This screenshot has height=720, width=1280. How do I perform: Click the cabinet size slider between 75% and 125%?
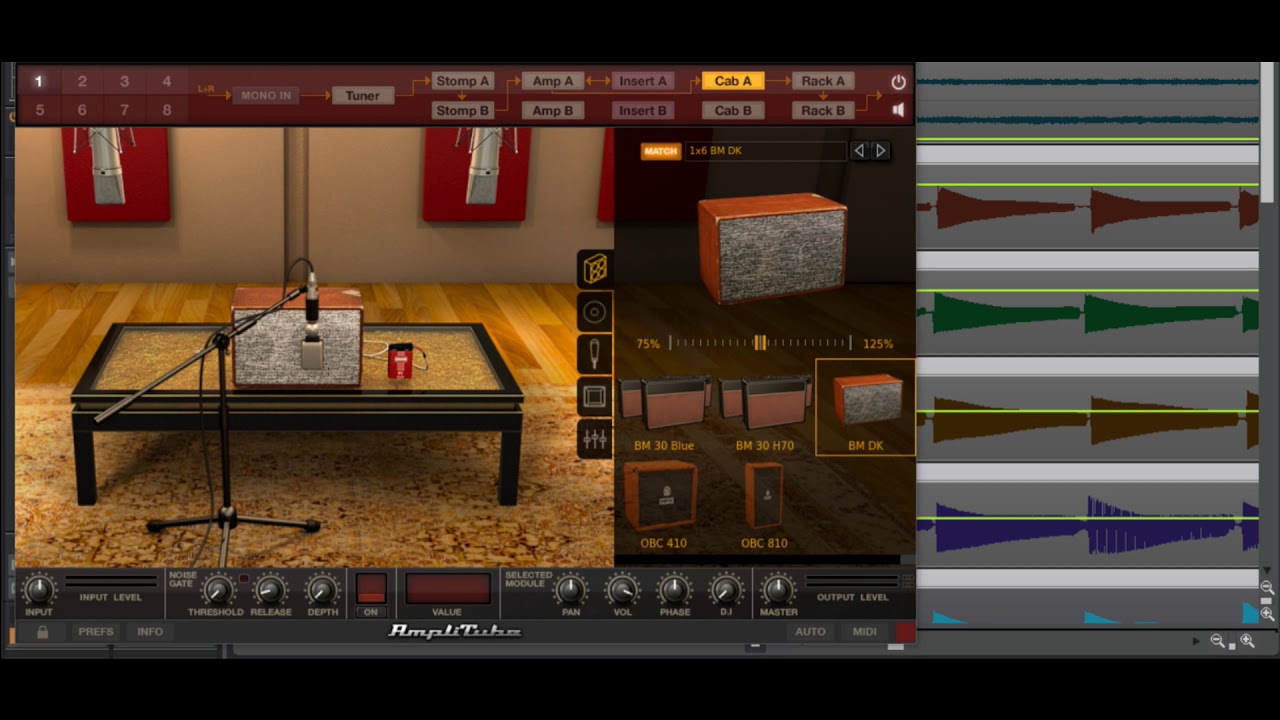click(x=760, y=343)
